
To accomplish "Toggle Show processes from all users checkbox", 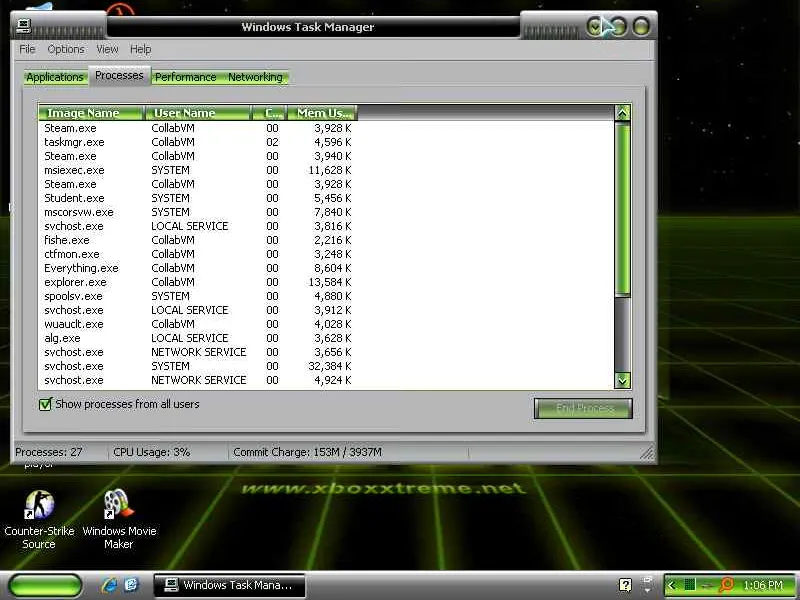I will [x=45, y=404].
